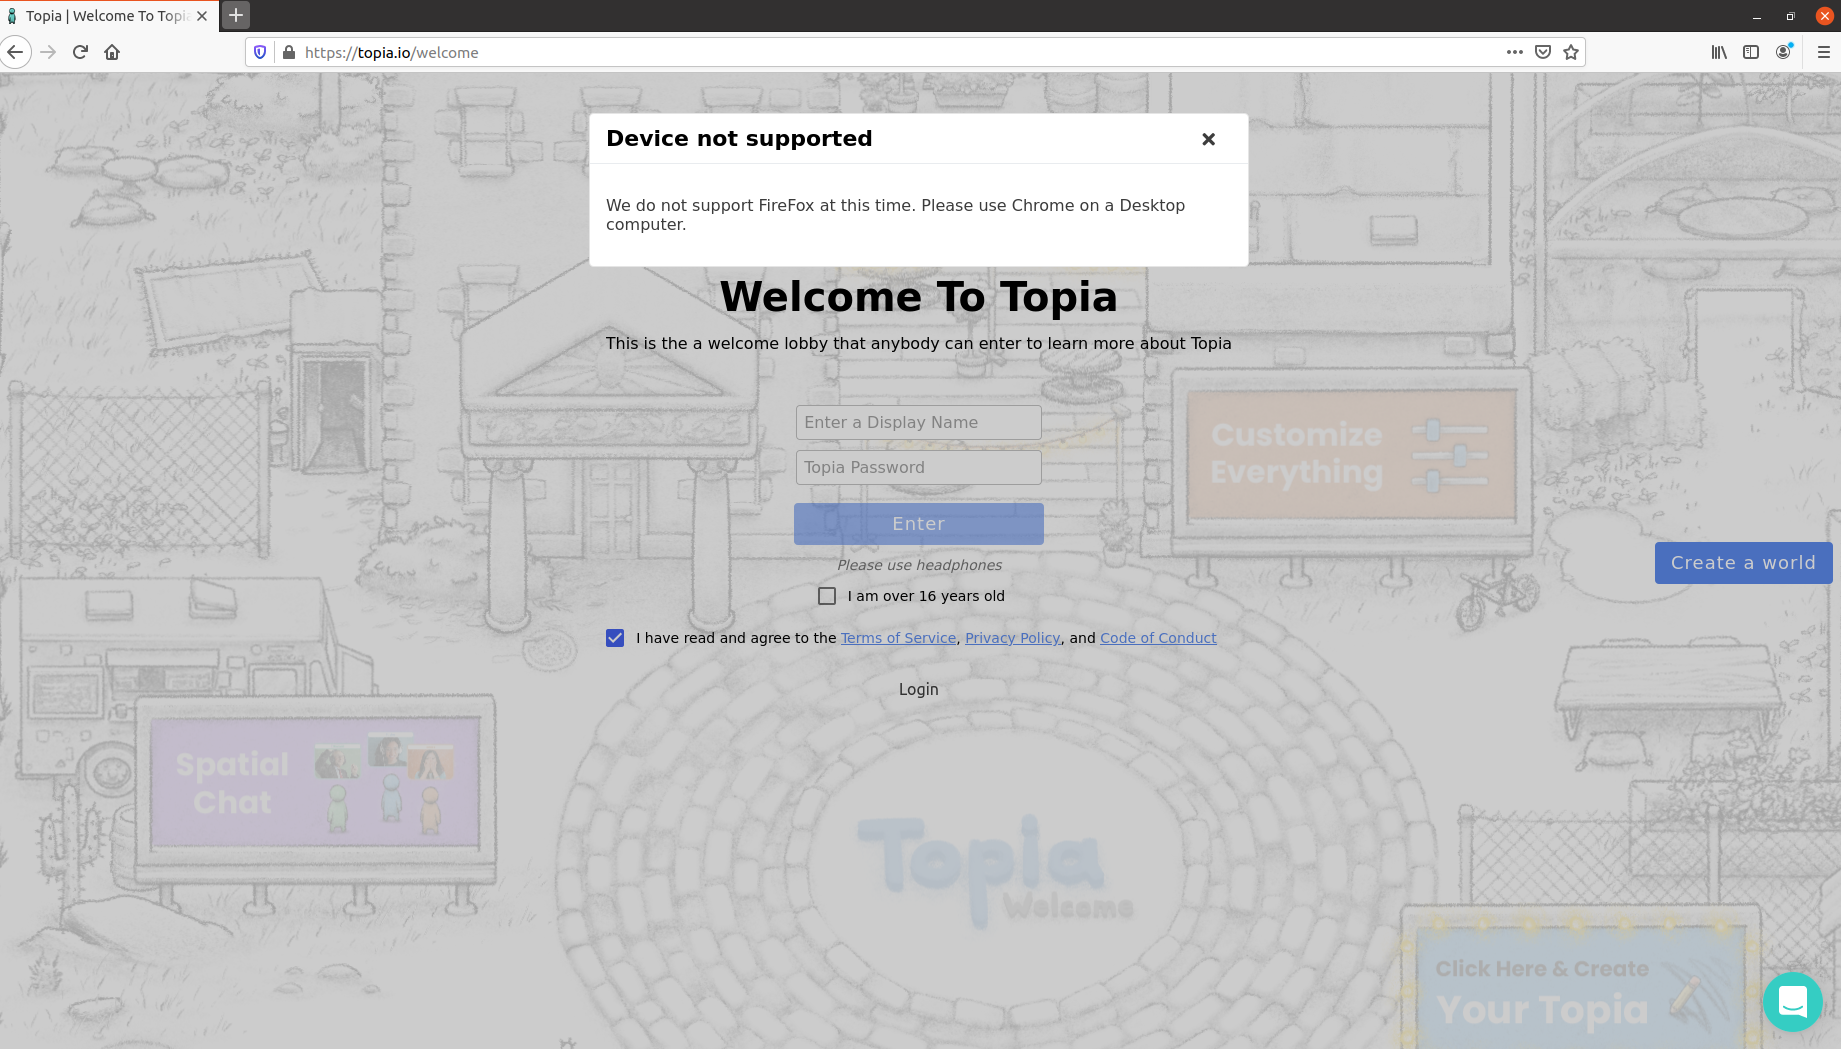This screenshot has height=1049, width=1841.
Task: Open the page actions overflow menu
Action: tap(1514, 52)
